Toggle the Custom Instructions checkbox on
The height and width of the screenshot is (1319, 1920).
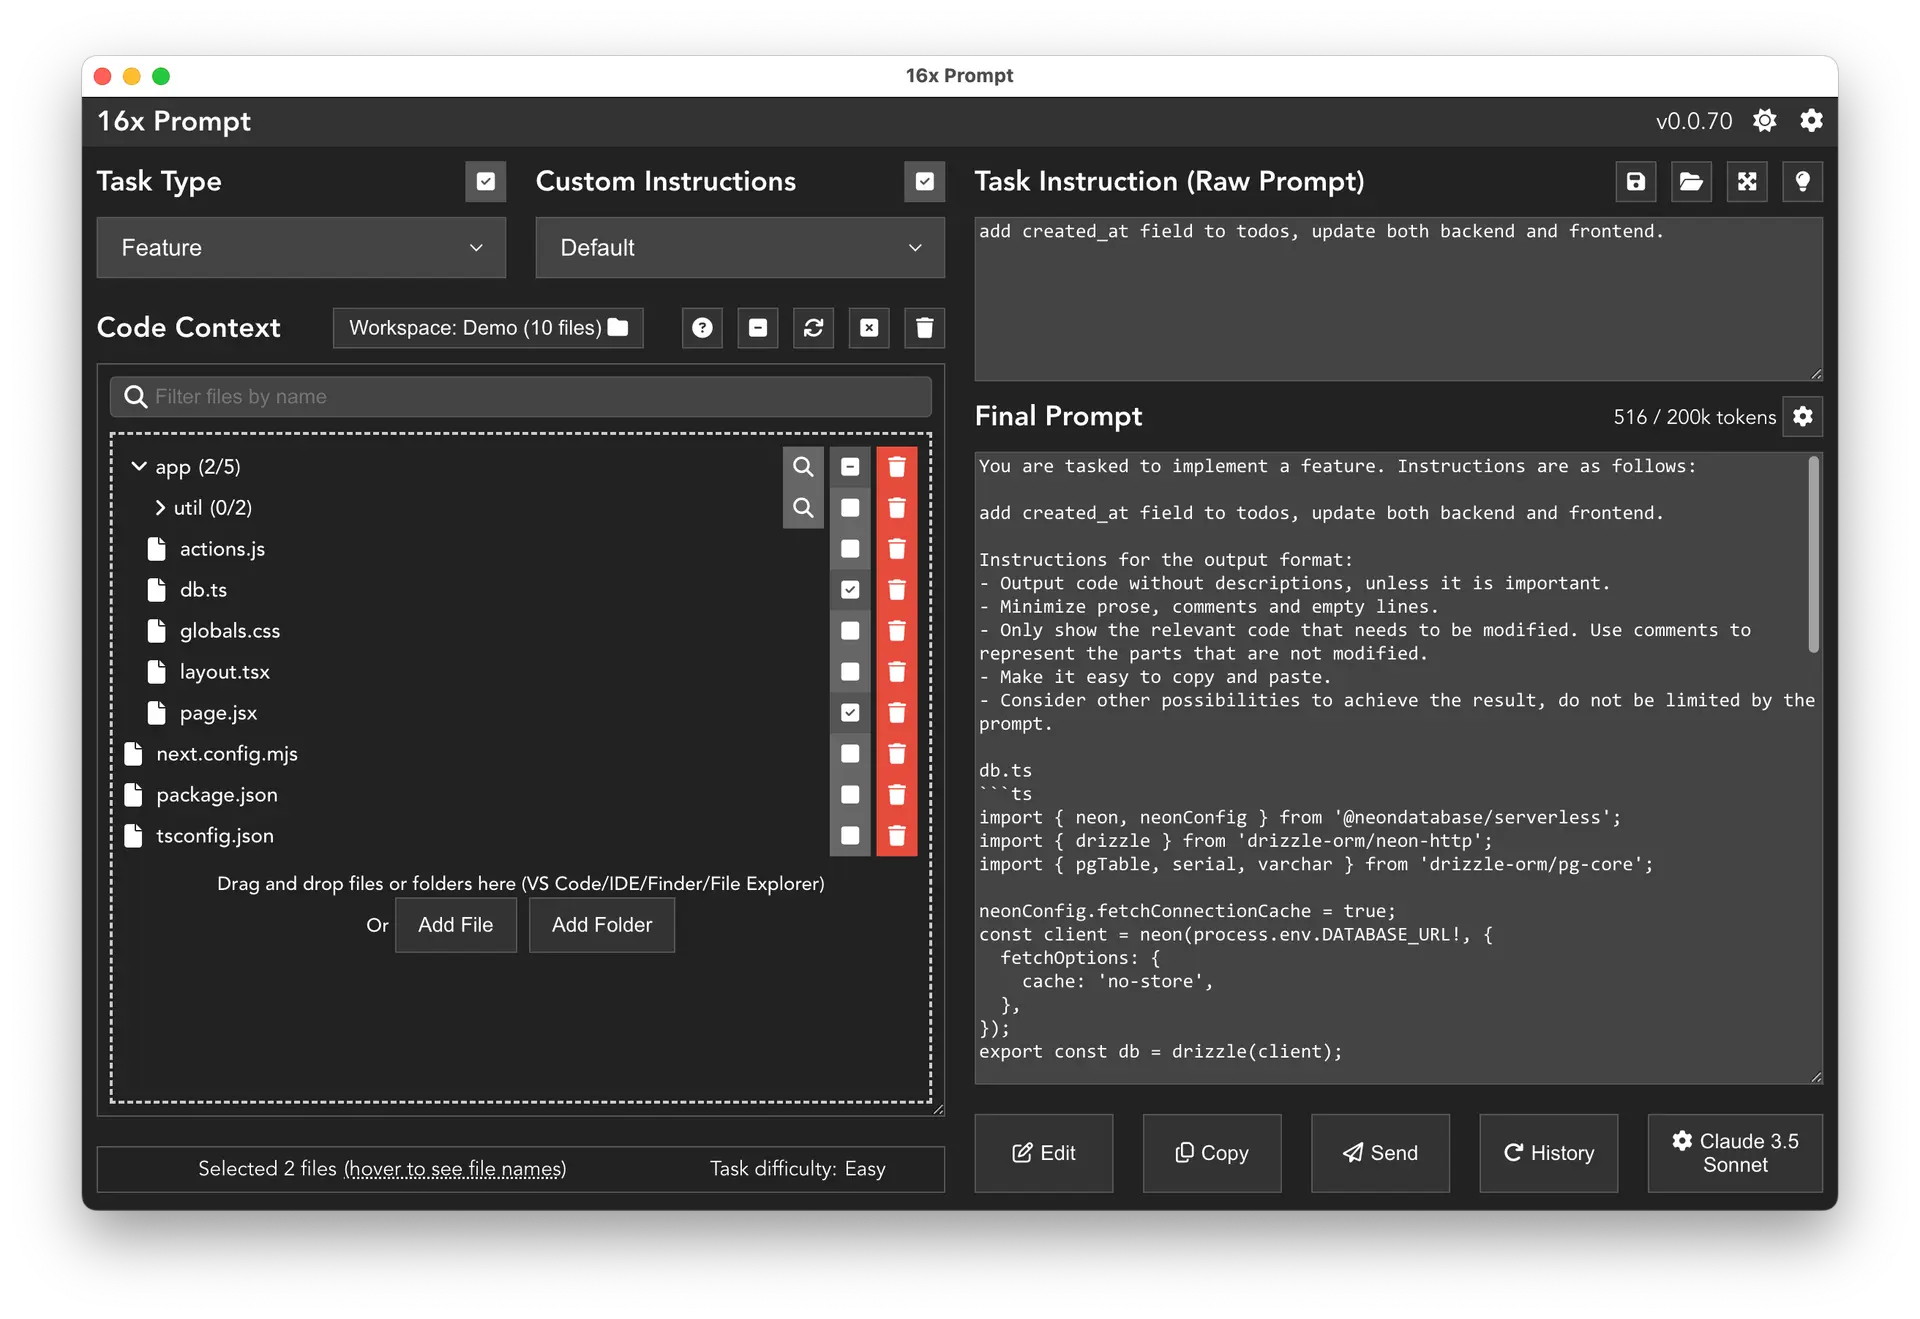tap(925, 181)
